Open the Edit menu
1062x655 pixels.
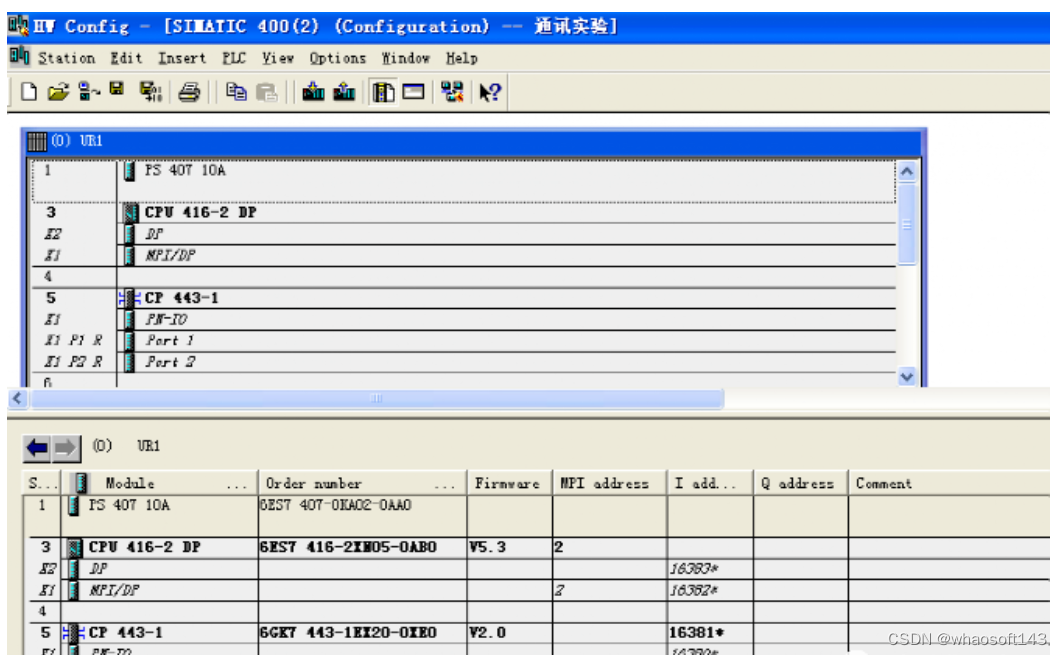127,58
